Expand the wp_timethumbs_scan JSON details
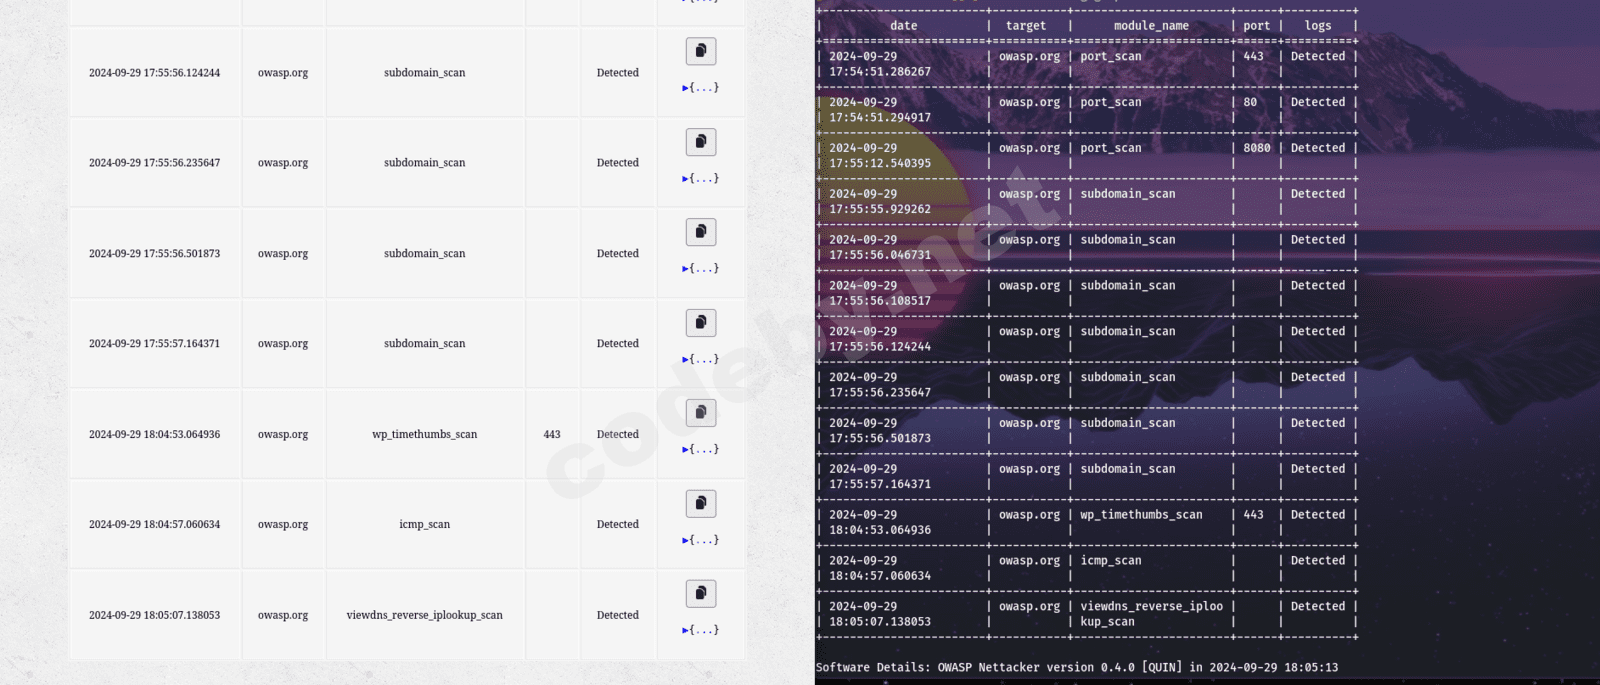The height and width of the screenshot is (685, 1600). tap(700, 450)
